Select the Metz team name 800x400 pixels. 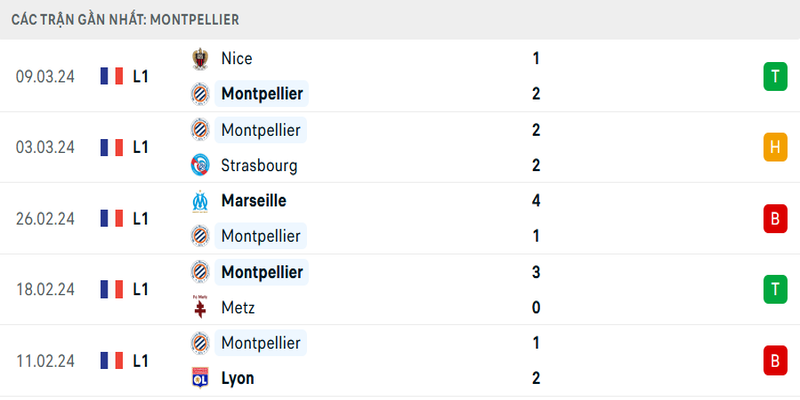[x=239, y=307]
